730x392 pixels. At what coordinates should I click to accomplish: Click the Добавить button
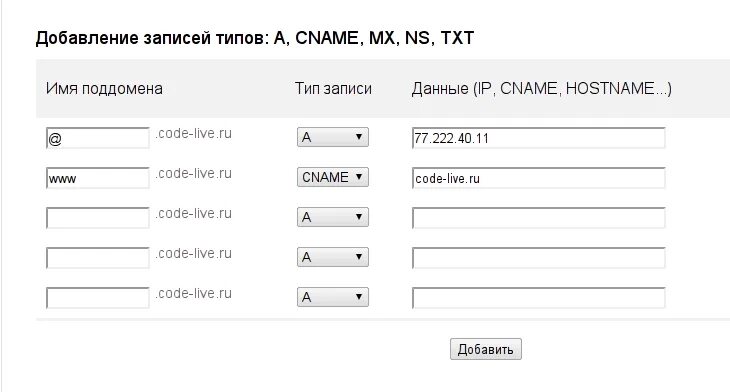tap(486, 349)
